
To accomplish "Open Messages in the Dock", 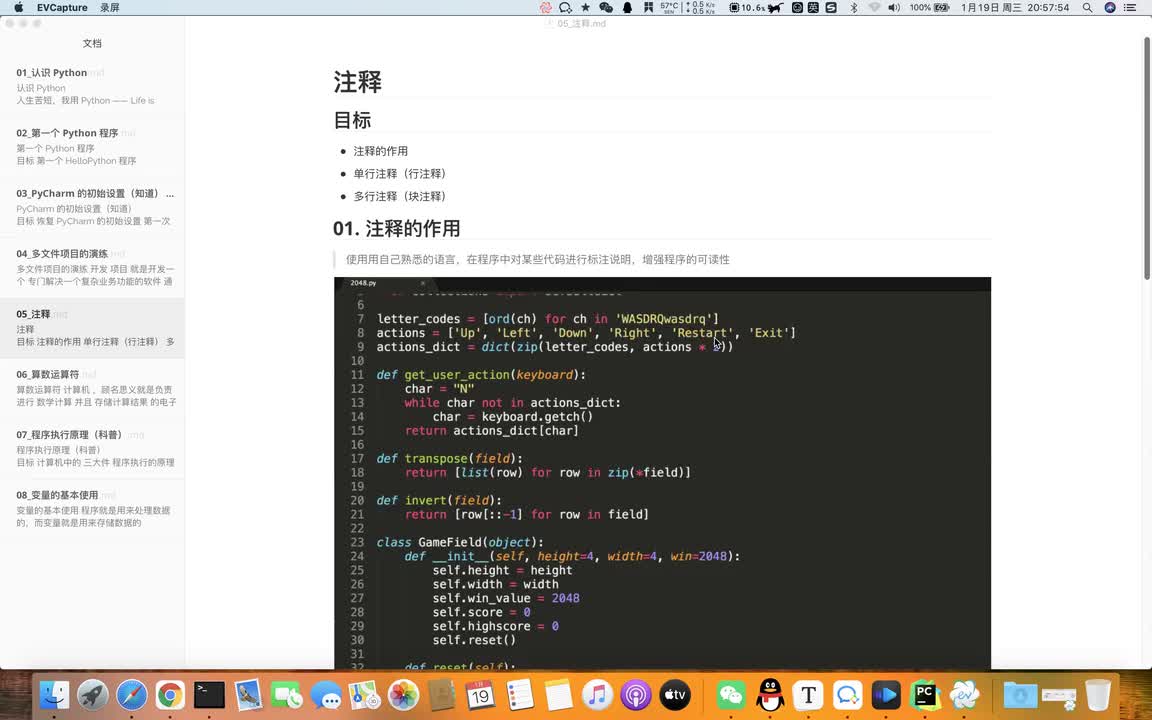I will point(325,694).
